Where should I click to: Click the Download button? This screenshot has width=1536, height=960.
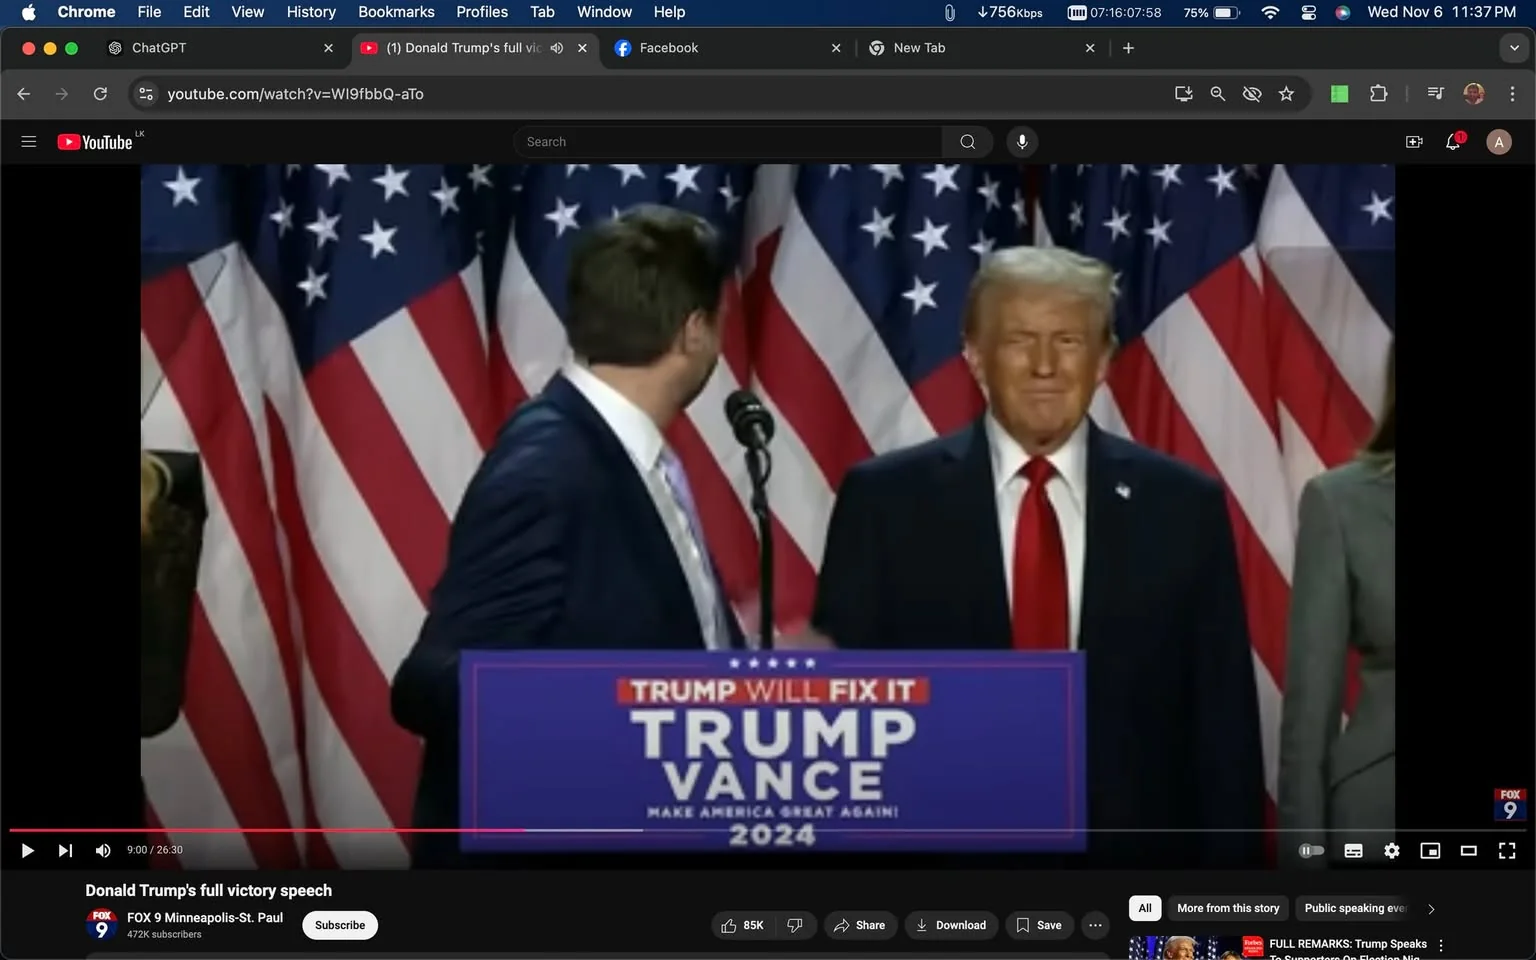[x=951, y=926]
